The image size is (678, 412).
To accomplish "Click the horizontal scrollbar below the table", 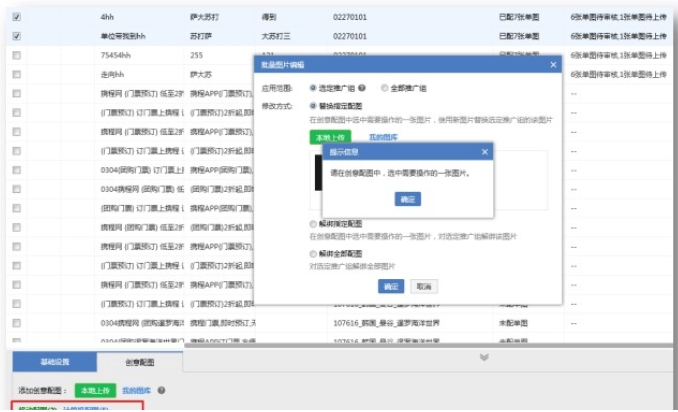I will pyautogui.click(x=428, y=345).
